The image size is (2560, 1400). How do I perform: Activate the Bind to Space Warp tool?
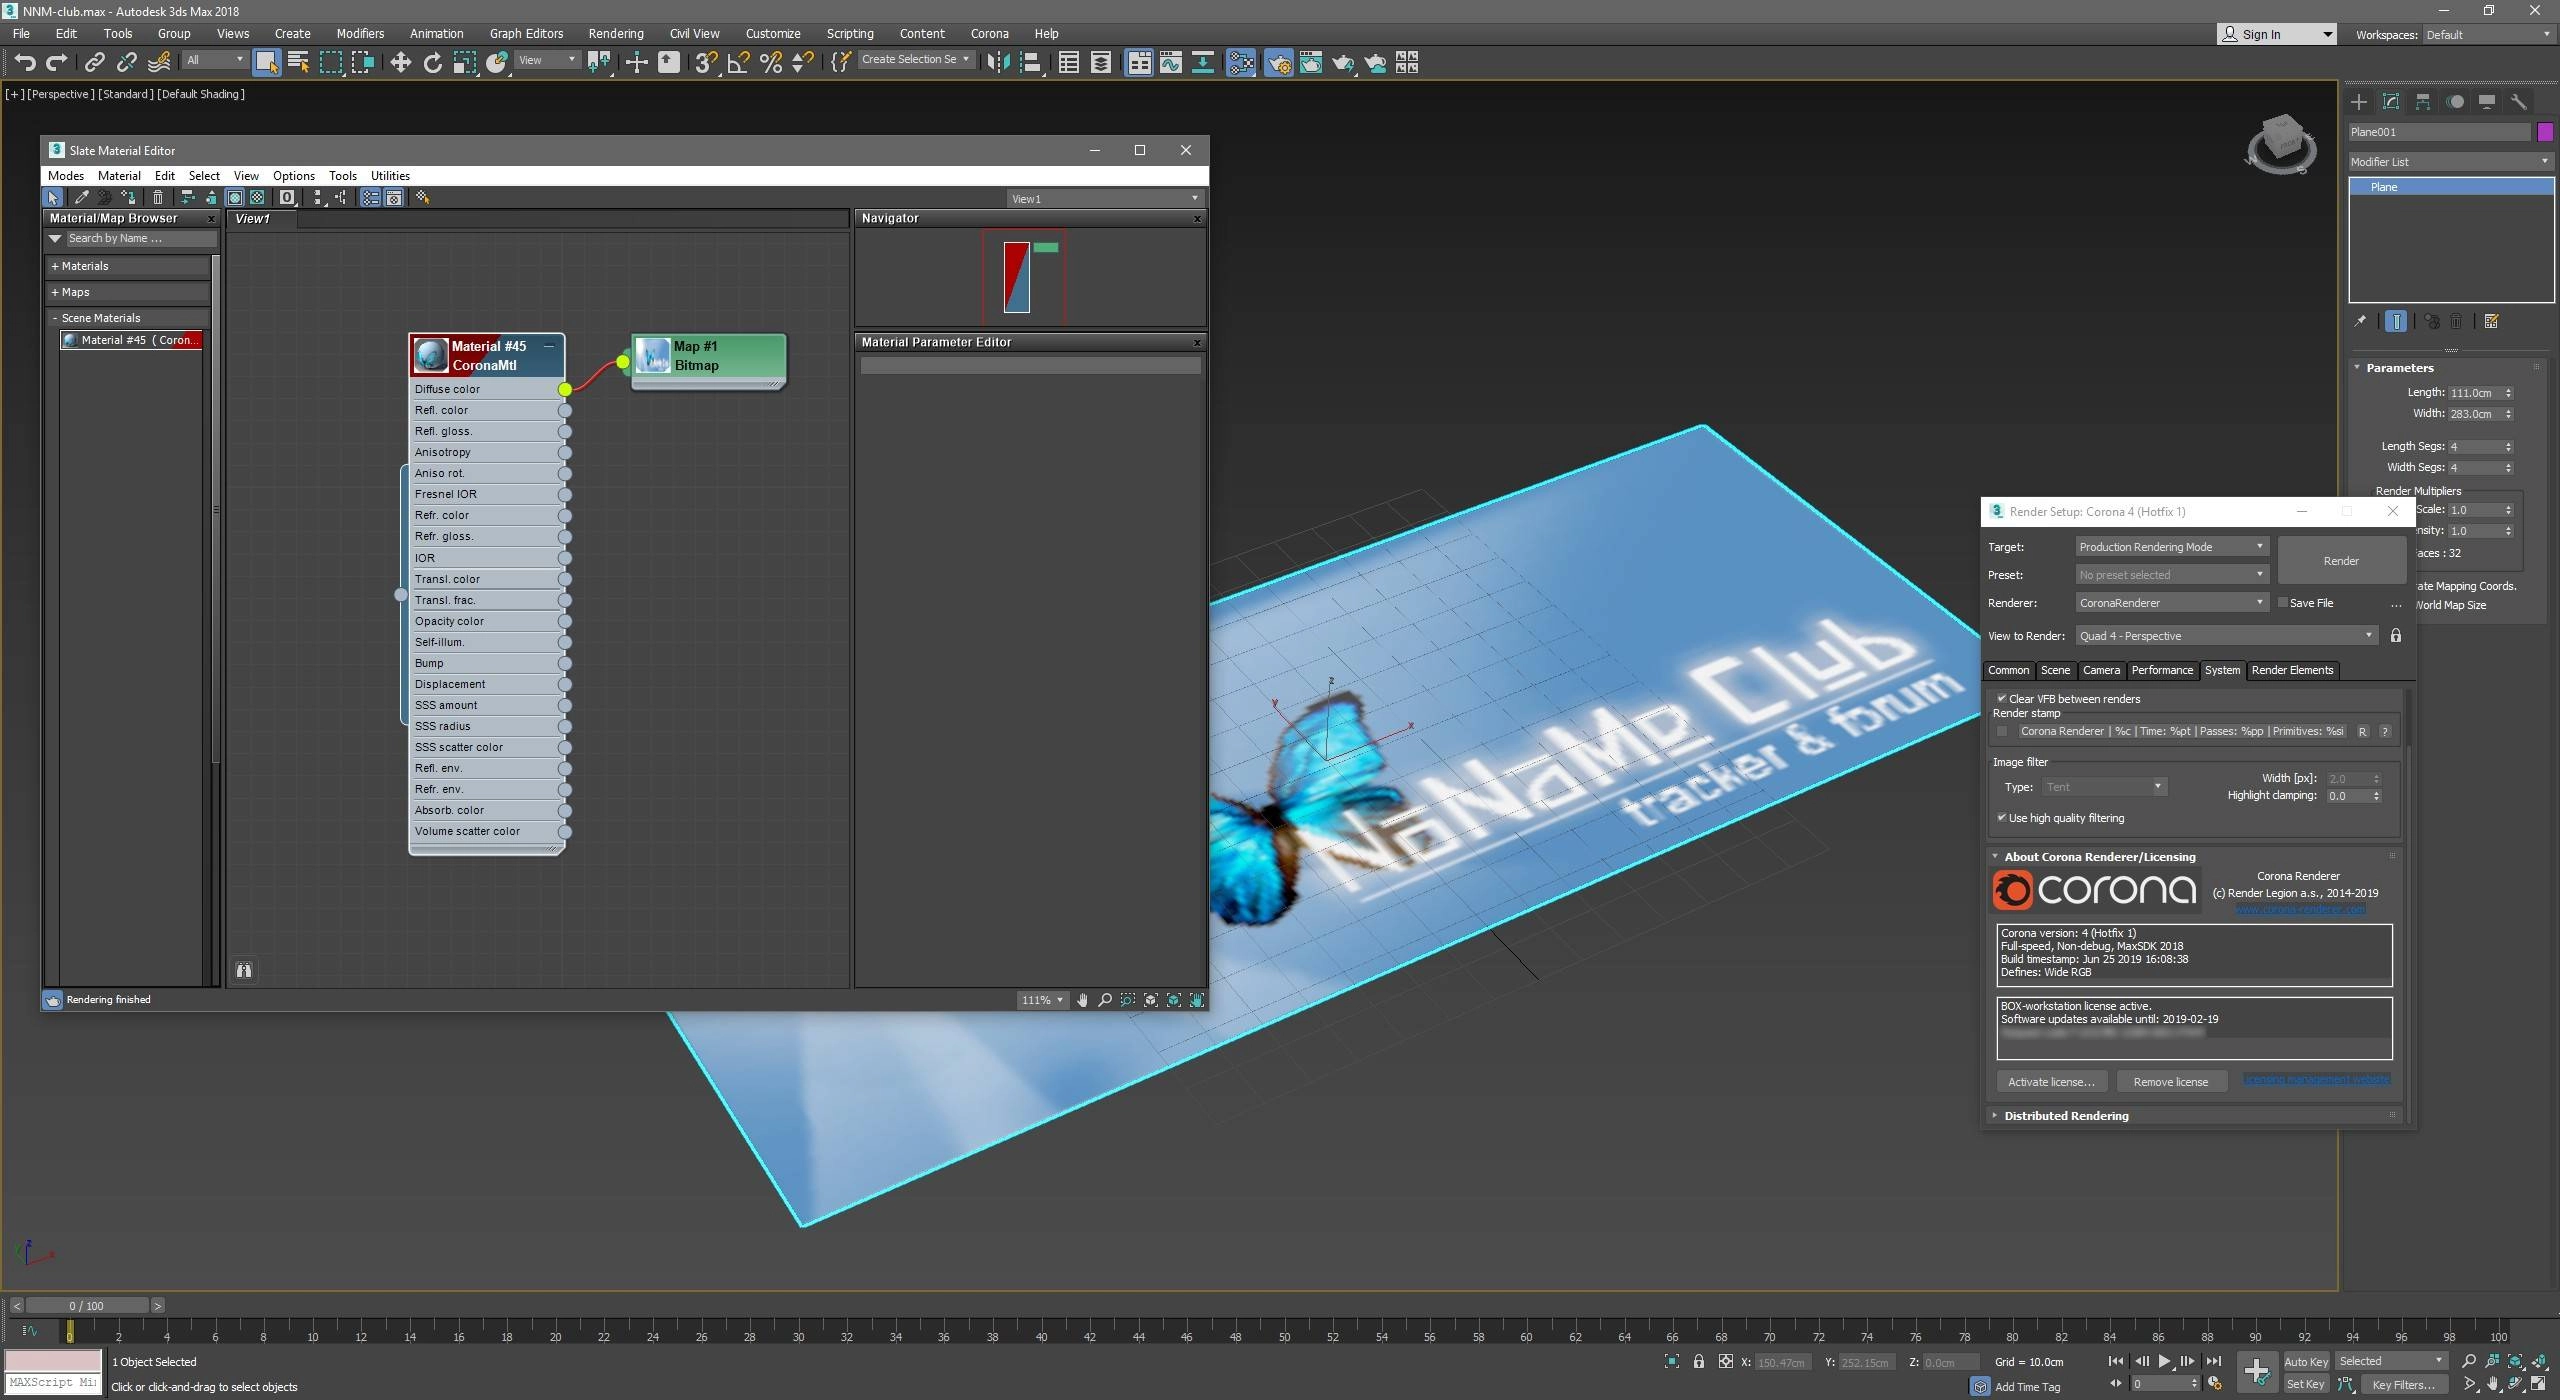tap(159, 63)
